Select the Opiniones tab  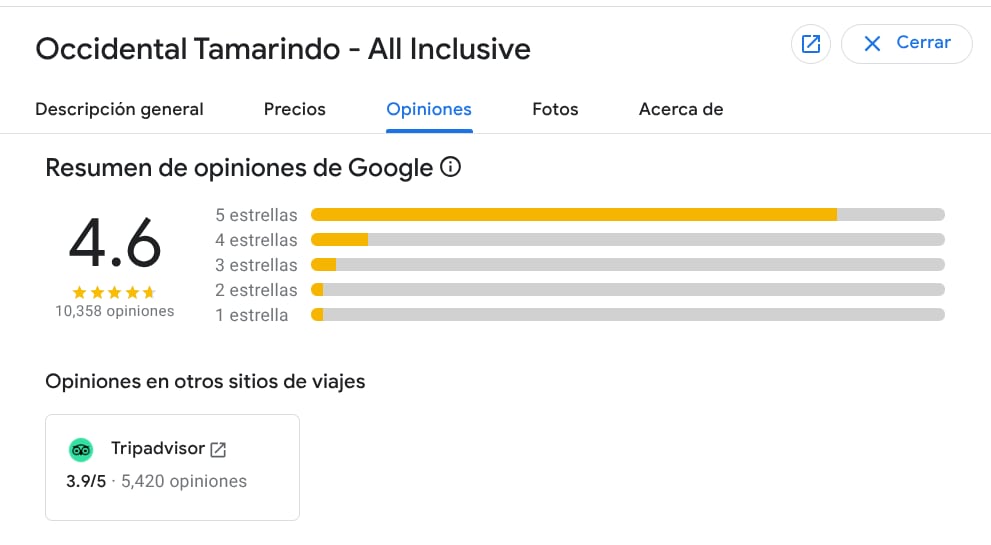point(429,110)
